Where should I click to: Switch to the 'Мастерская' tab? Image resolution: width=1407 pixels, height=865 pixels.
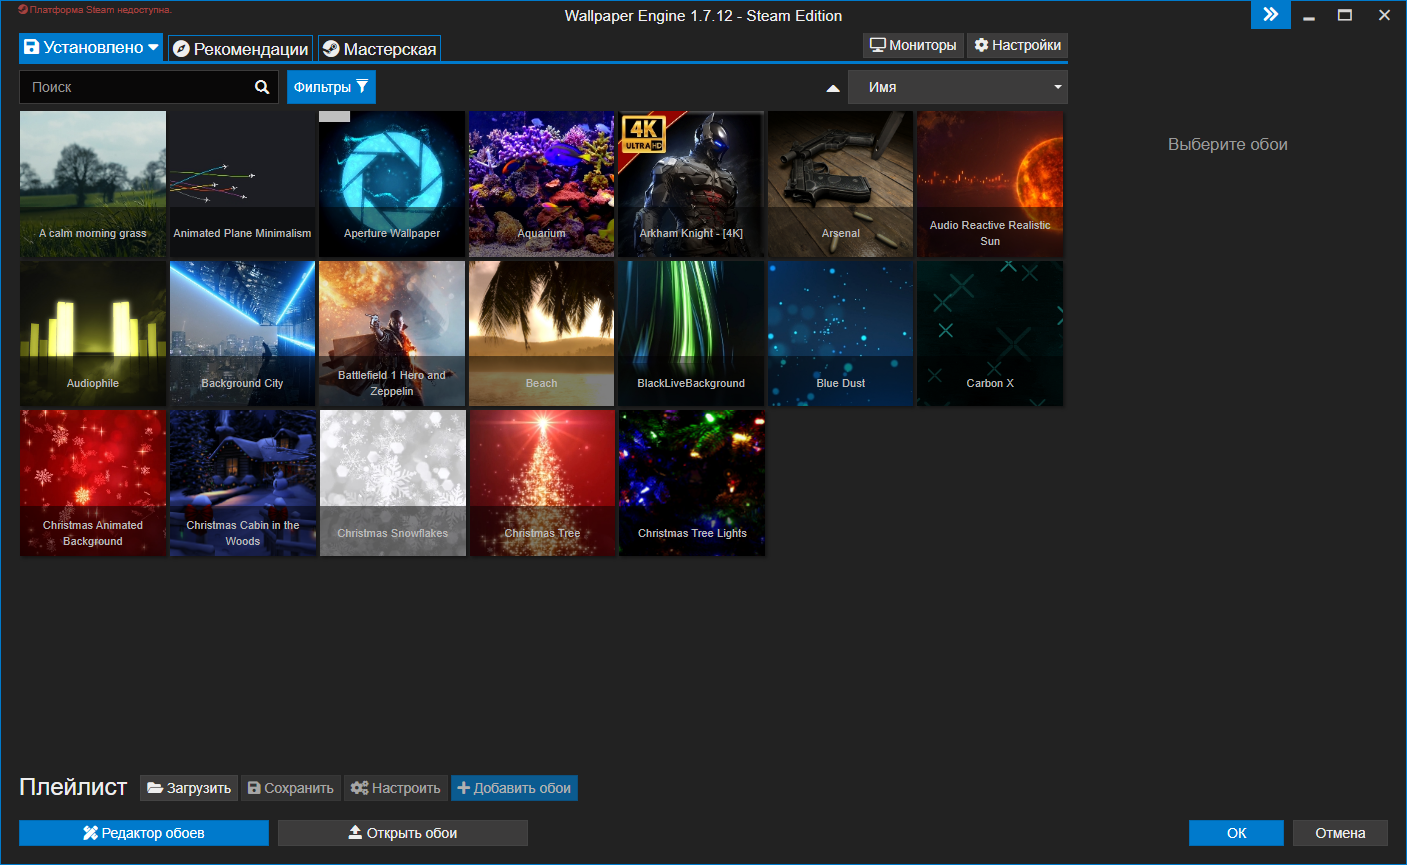click(x=379, y=48)
